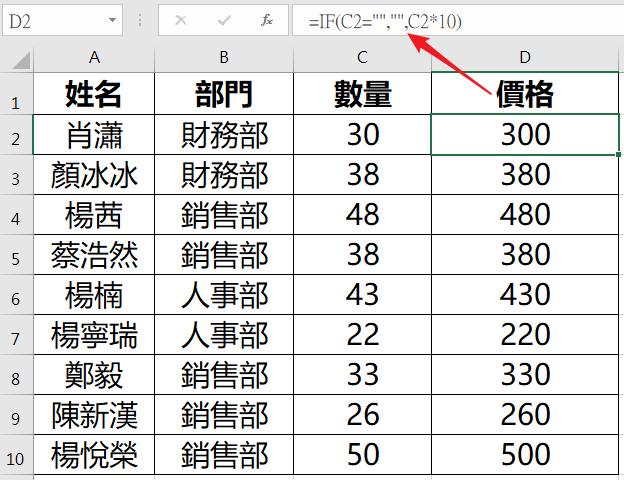Image resolution: width=624 pixels, height=480 pixels.
Task: Click the quantity cell showing 48
Action: click(362, 215)
